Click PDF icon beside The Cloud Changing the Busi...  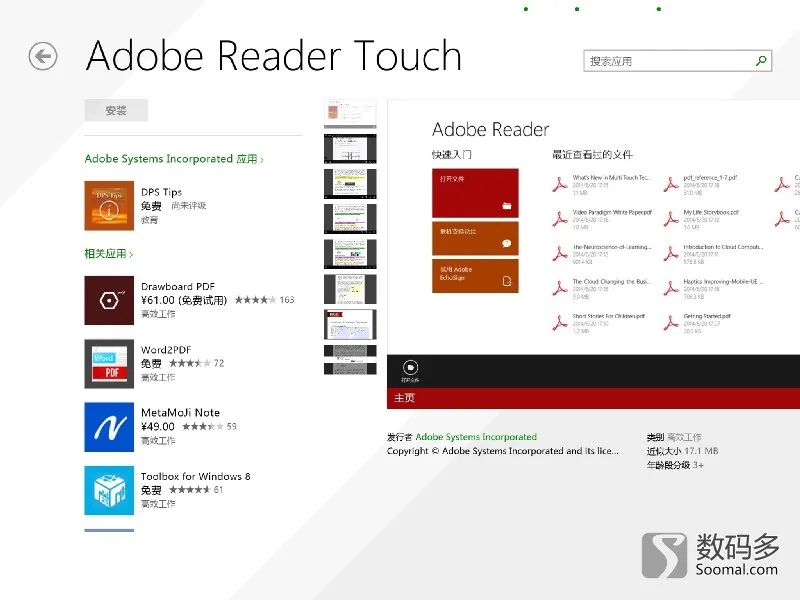pos(560,288)
